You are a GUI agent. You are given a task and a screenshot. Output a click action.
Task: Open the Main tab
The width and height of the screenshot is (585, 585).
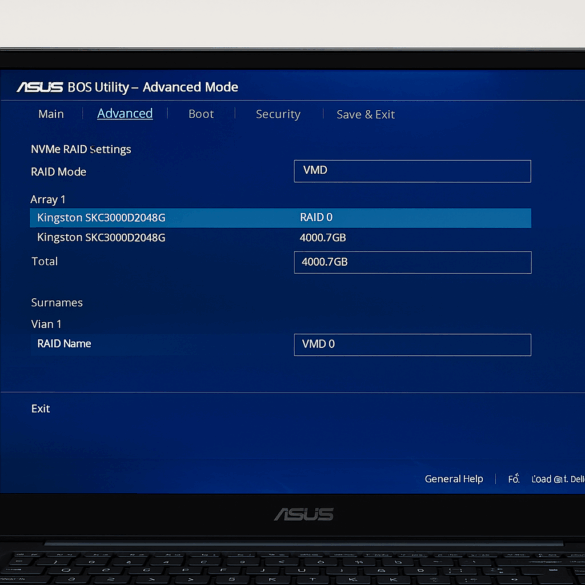click(51, 114)
